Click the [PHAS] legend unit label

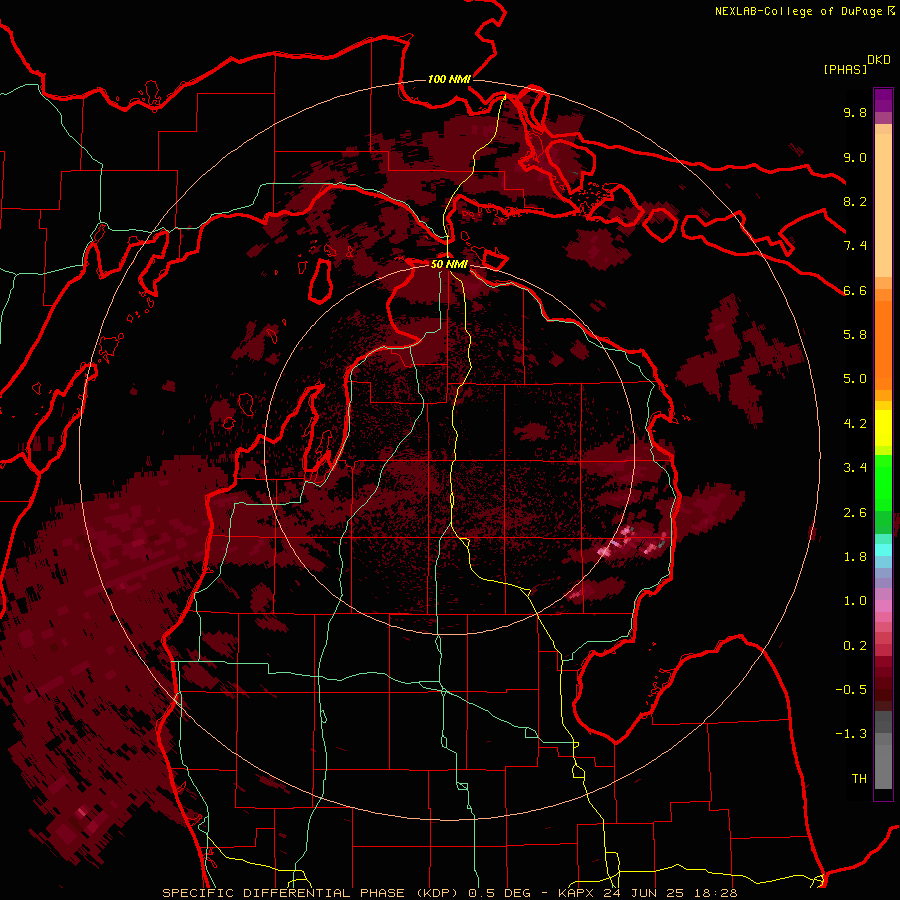coord(845,69)
